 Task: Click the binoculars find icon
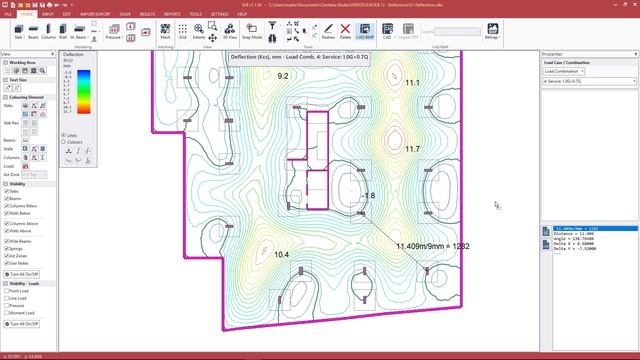pyautogui.click(x=272, y=38)
